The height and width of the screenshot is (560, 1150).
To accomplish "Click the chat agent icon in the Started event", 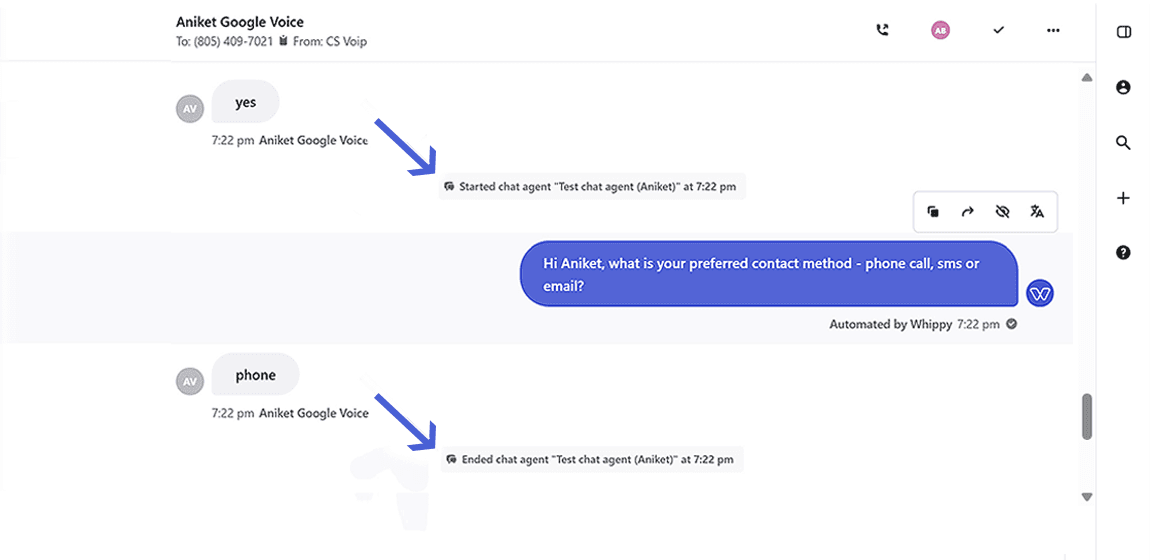I will point(450,187).
